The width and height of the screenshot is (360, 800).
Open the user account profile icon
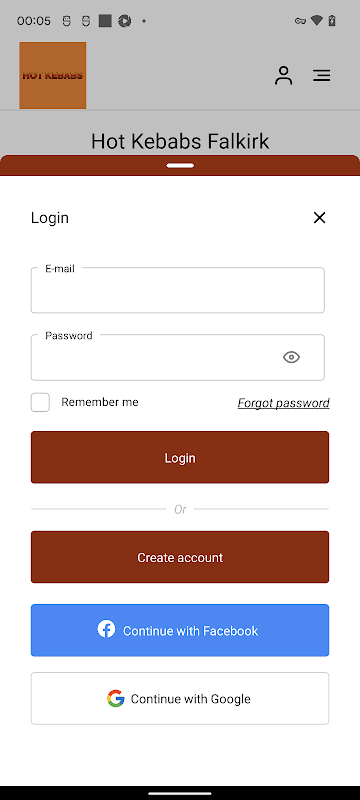(284, 76)
